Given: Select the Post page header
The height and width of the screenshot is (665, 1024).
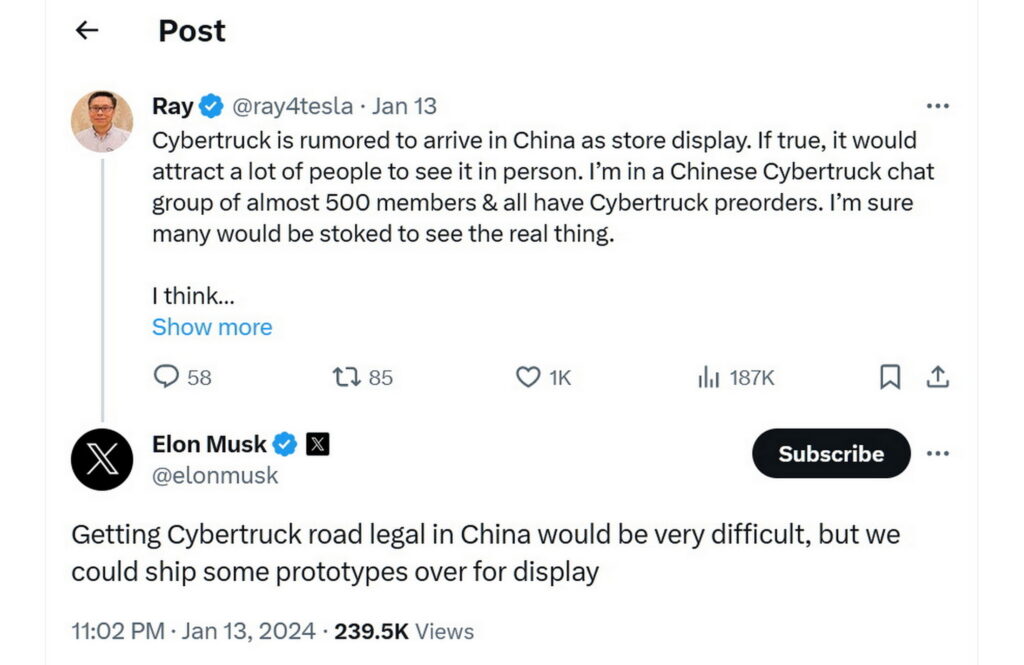Looking at the screenshot, I should point(190,31).
